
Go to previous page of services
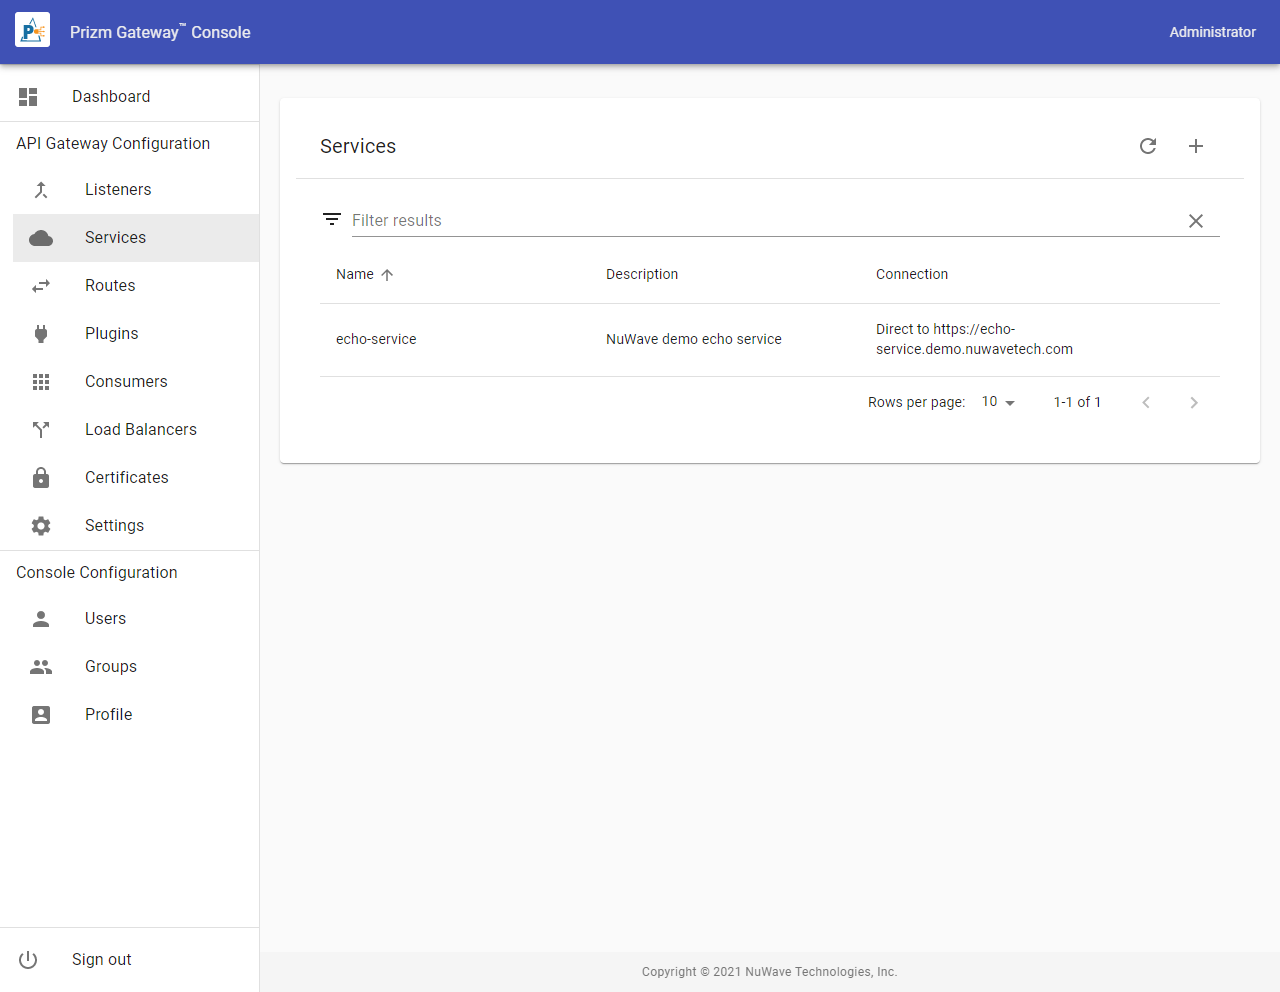(x=1146, y=403)
